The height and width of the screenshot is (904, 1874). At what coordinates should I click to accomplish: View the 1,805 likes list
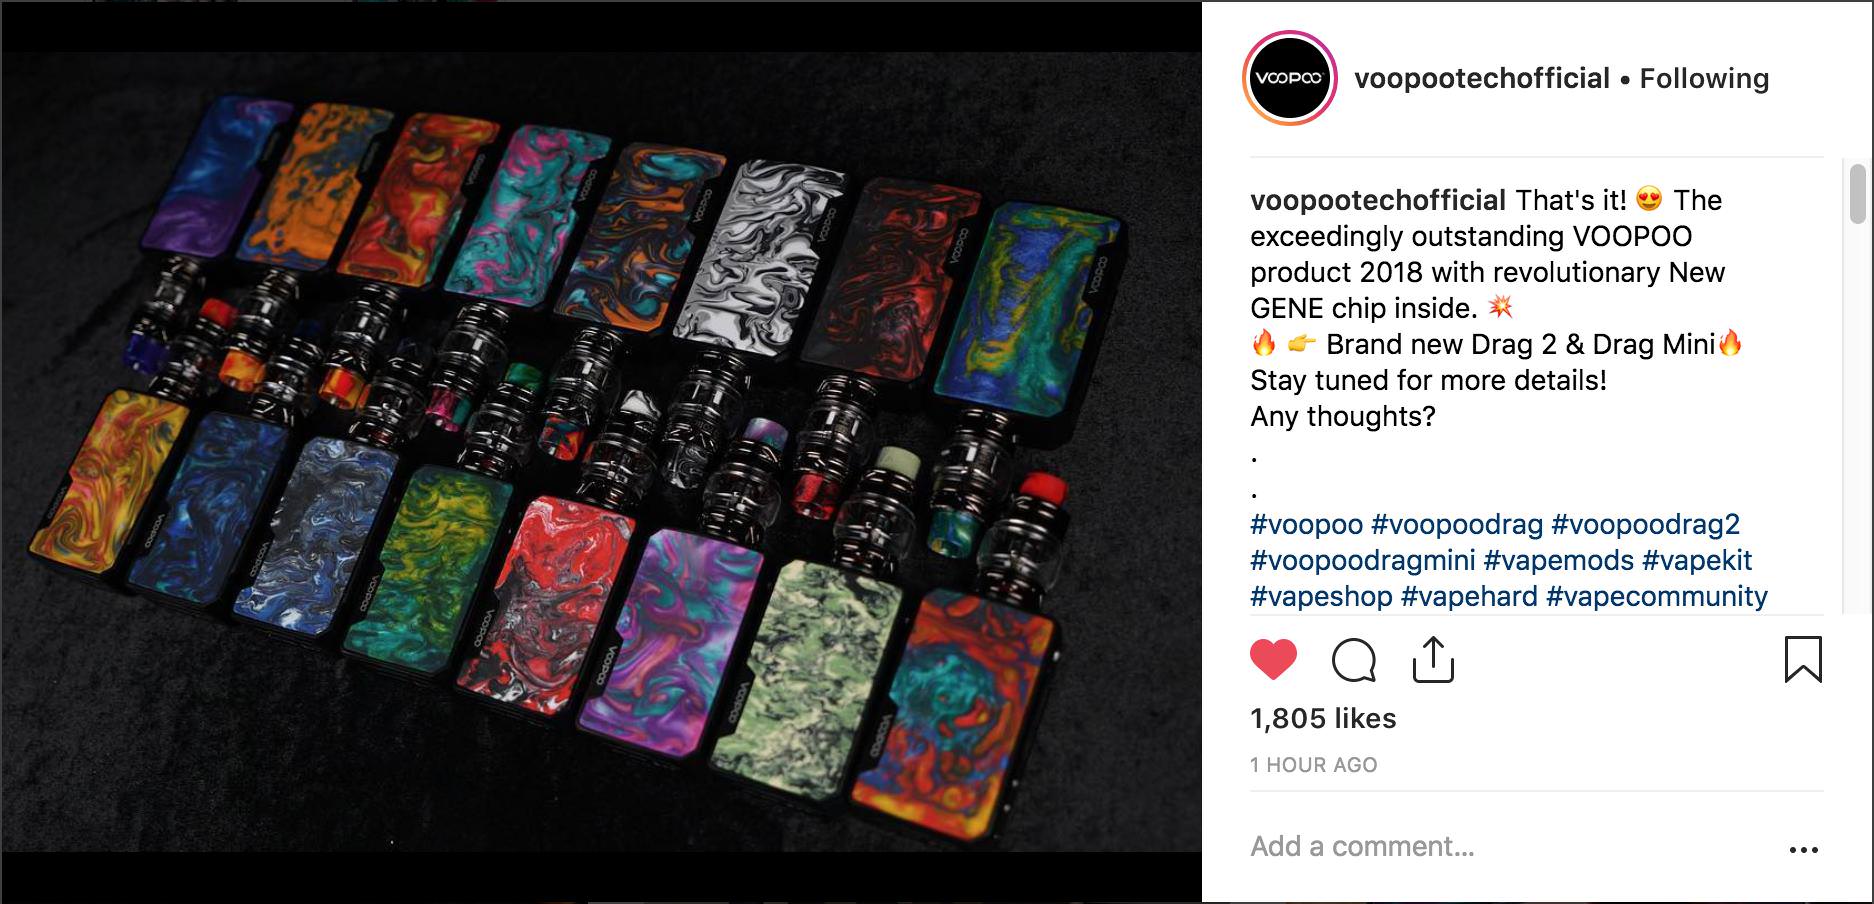coord(1323,718)
